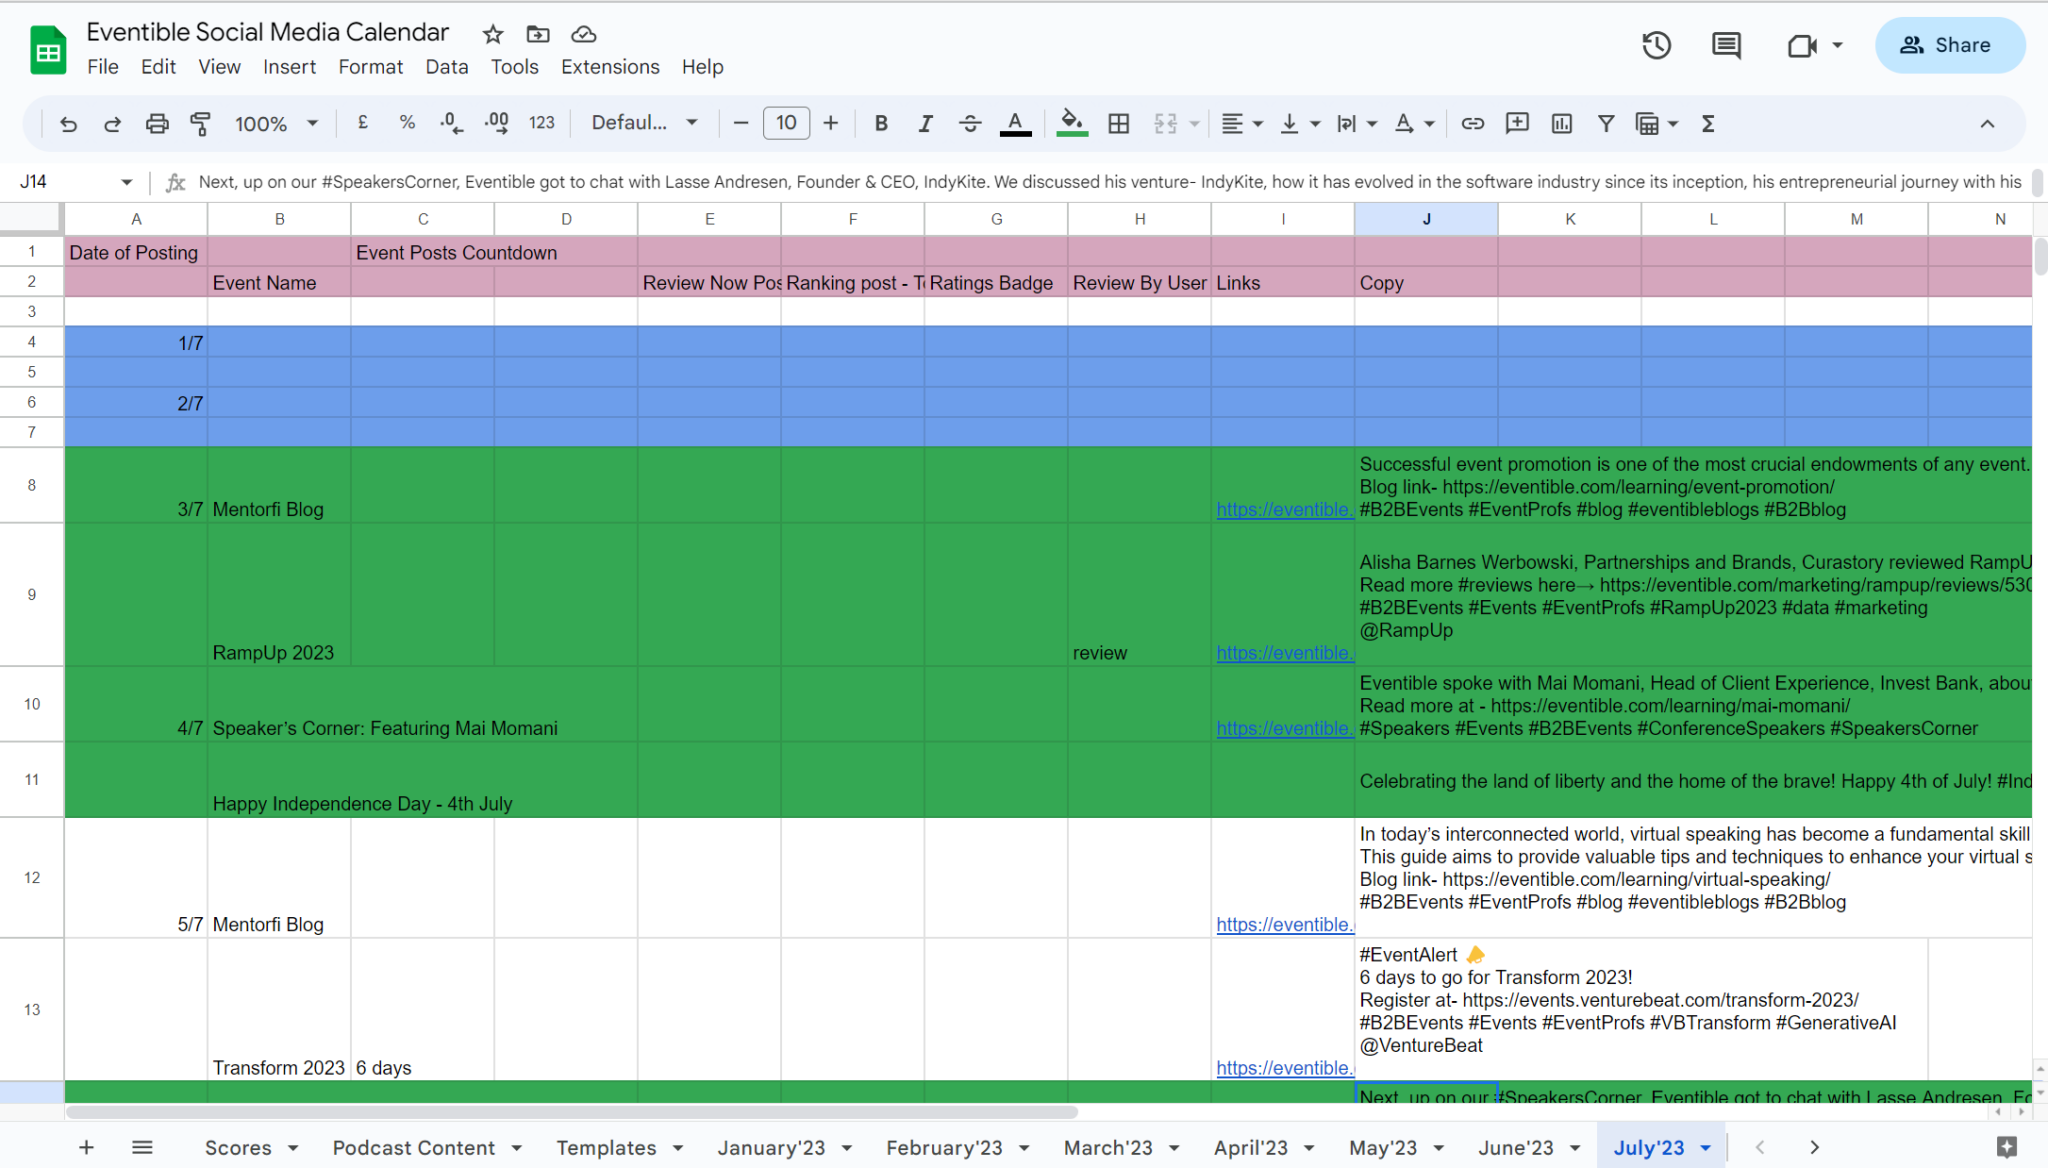The height and width of the screenshot is (1168, 2048).
Task: Open the July'23 sheet tab dropdown arrow
Action: 1705,1148
